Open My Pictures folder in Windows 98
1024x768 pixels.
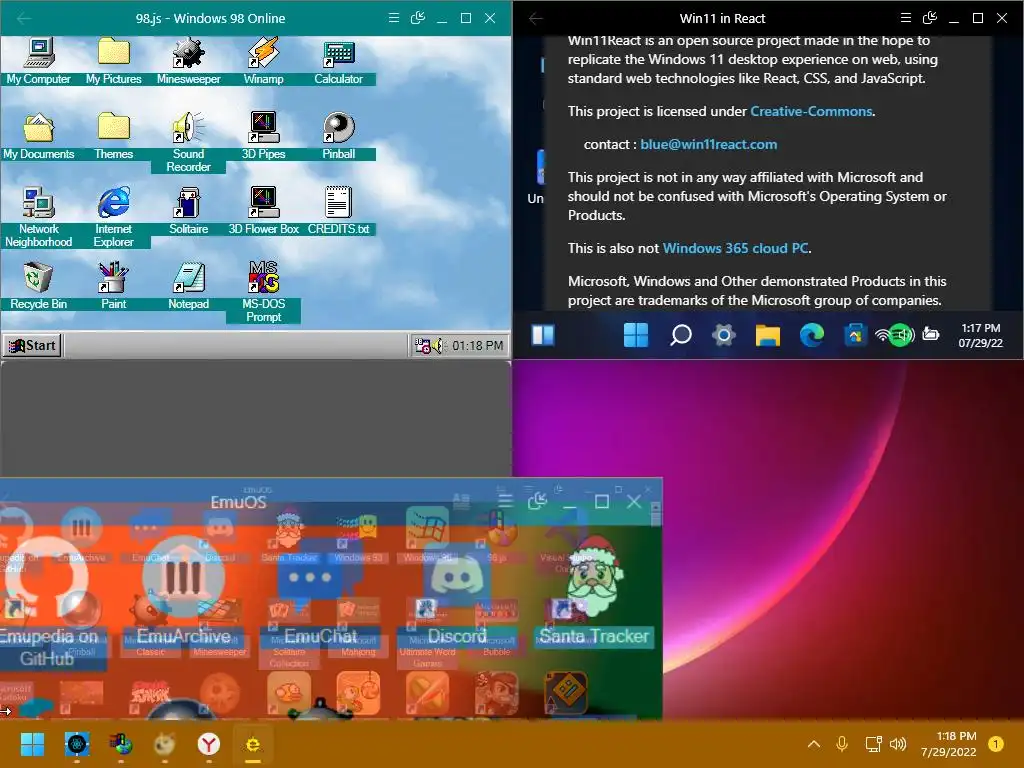tap(114, 61)
